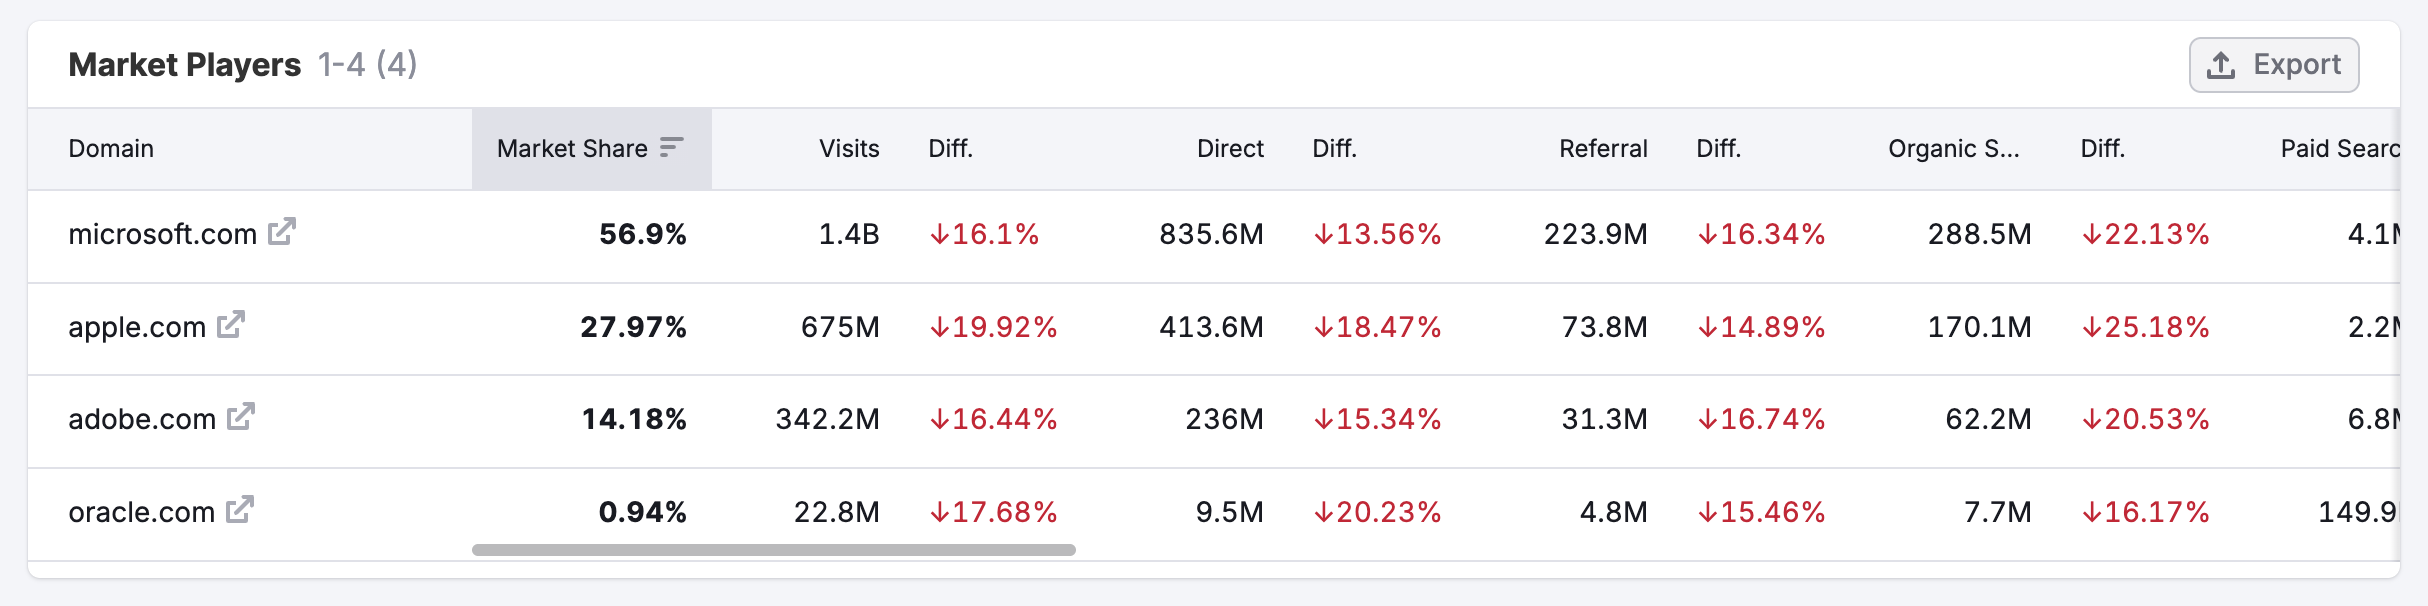Sort by the Organic Search column header
This screenshot has height=606, width=2428.
click(1953, 149)
